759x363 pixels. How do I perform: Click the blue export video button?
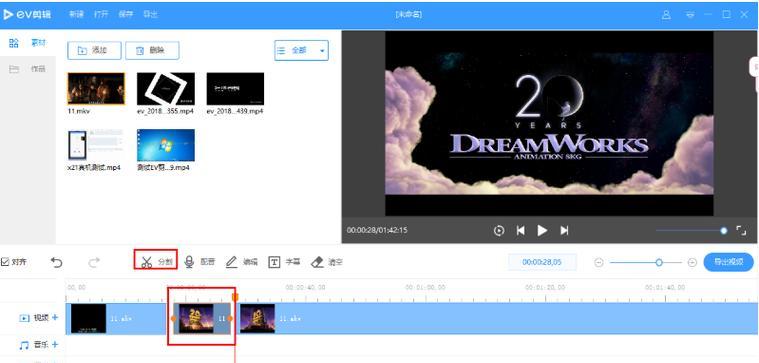click(x=729, y=262)
